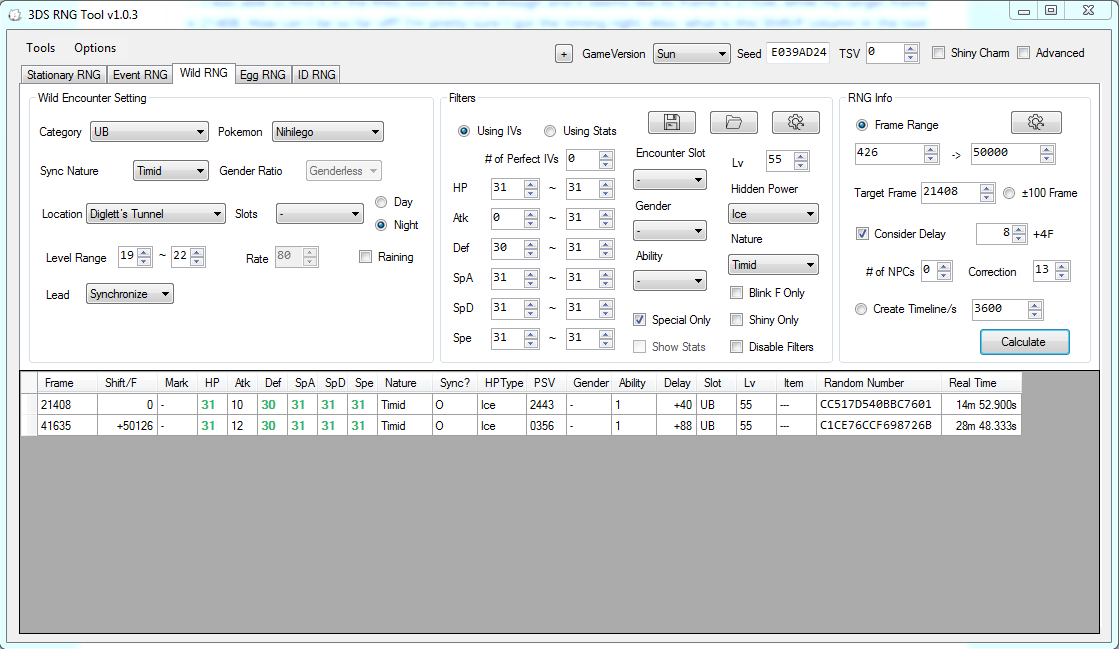Check the Disable Filters checkbox
This screenshot has width=1119, height=649.
coord(736,347)
